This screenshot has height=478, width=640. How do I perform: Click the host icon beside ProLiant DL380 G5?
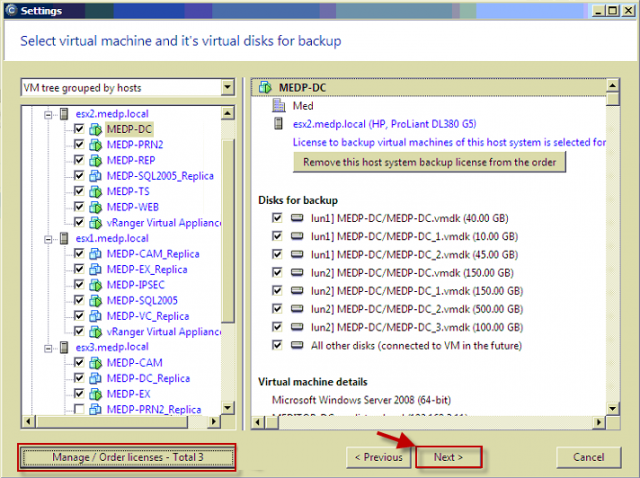pyautogui.click(x=278, y=124)
